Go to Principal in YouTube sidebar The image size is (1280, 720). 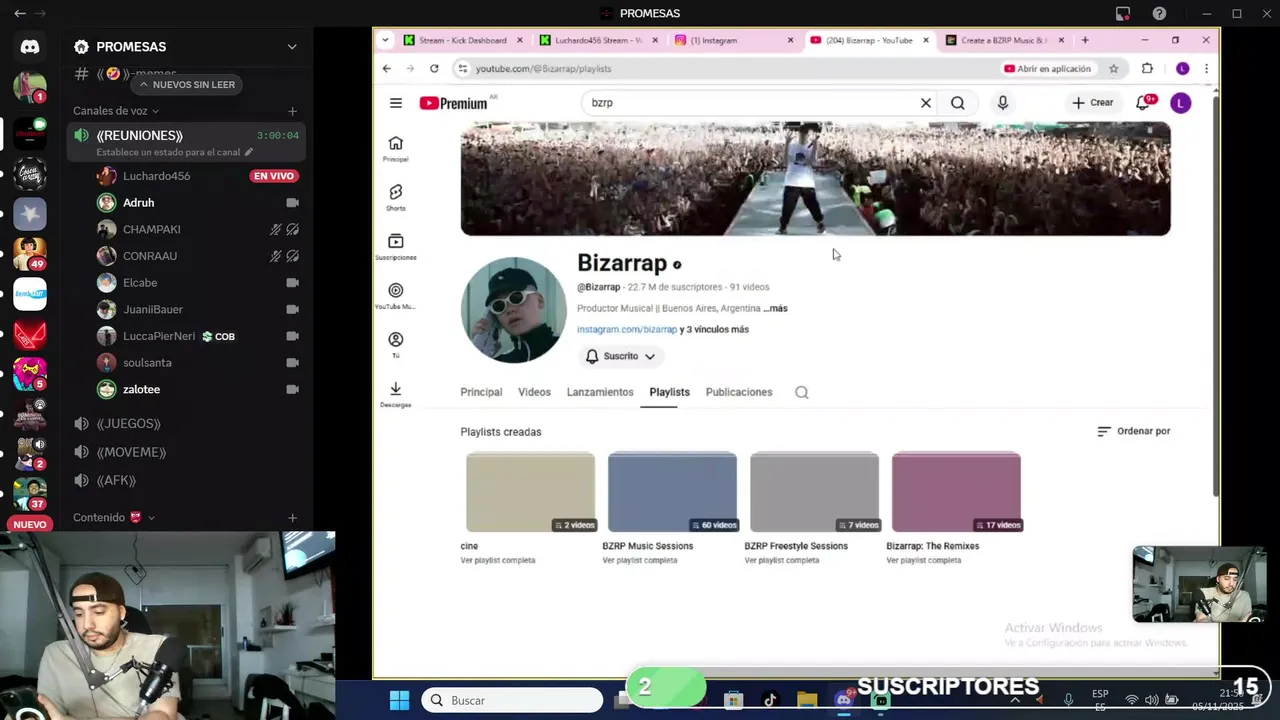point(396,148)
